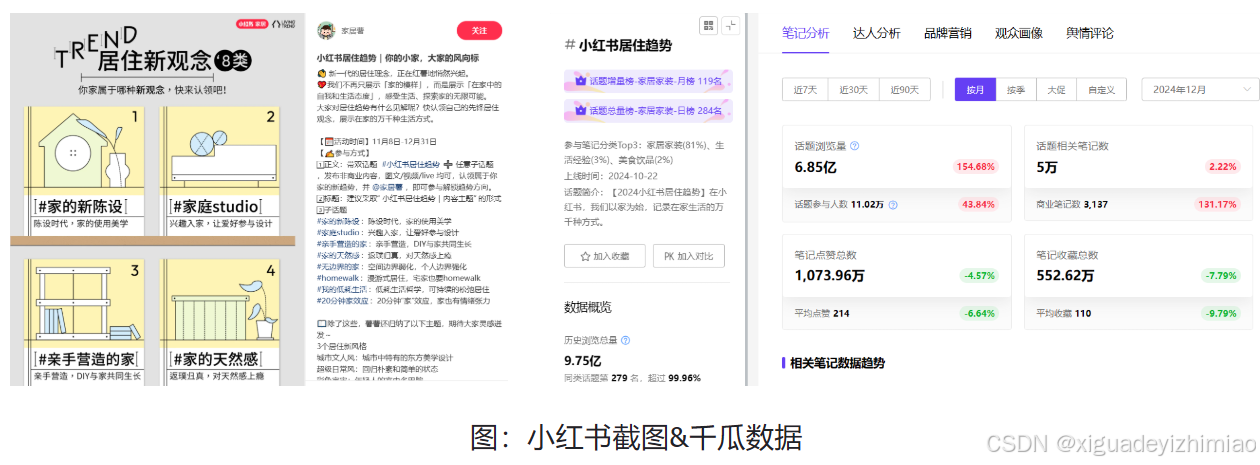Click the PK 加入对比 button
This screenshot has height=465, width=1260.
point(689,257)
